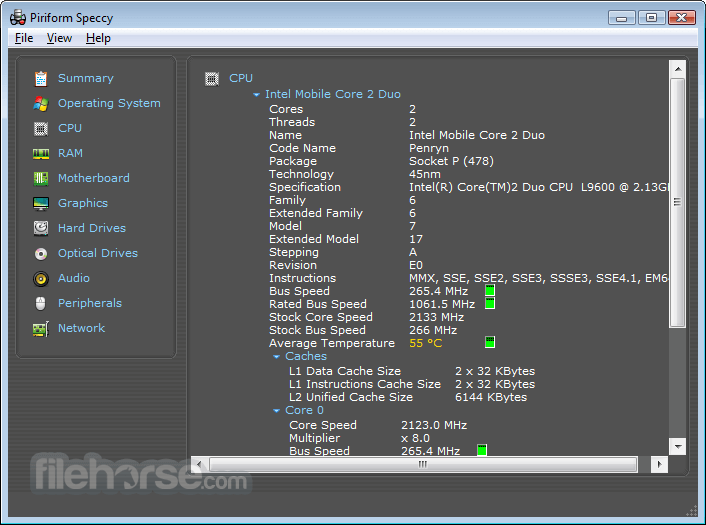Select the Multiplier value x 8.0
The height and width of the screenshot is (525, 706).
pos(415,438)
